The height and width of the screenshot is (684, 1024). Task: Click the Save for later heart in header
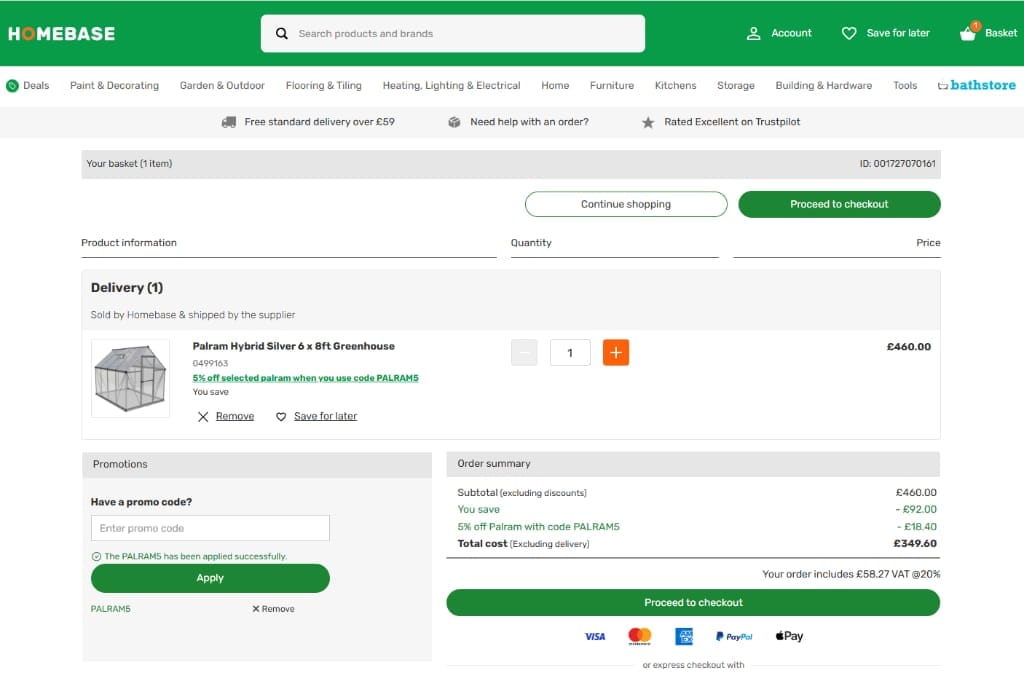click(848, 33)
